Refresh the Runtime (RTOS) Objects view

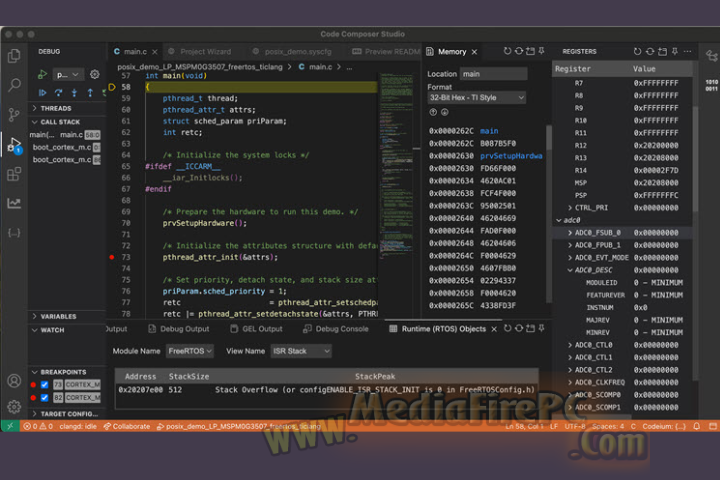click(x=507, y=328)
